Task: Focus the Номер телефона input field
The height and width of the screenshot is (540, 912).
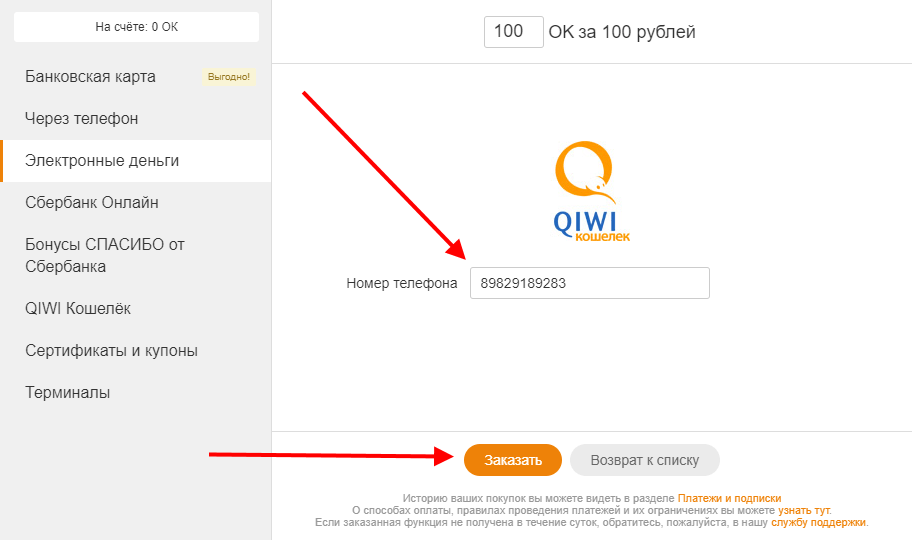Action: pos(589,283)
